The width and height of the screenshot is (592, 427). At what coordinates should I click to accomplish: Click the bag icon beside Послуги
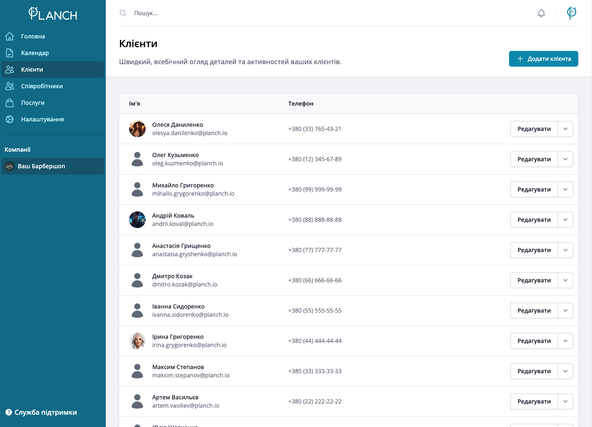[x=9, y=103]
